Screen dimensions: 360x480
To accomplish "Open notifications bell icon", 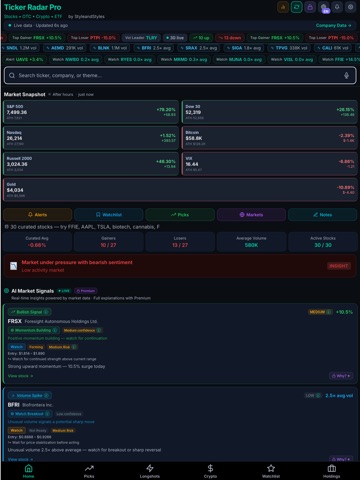I will (x=337, y=7).
